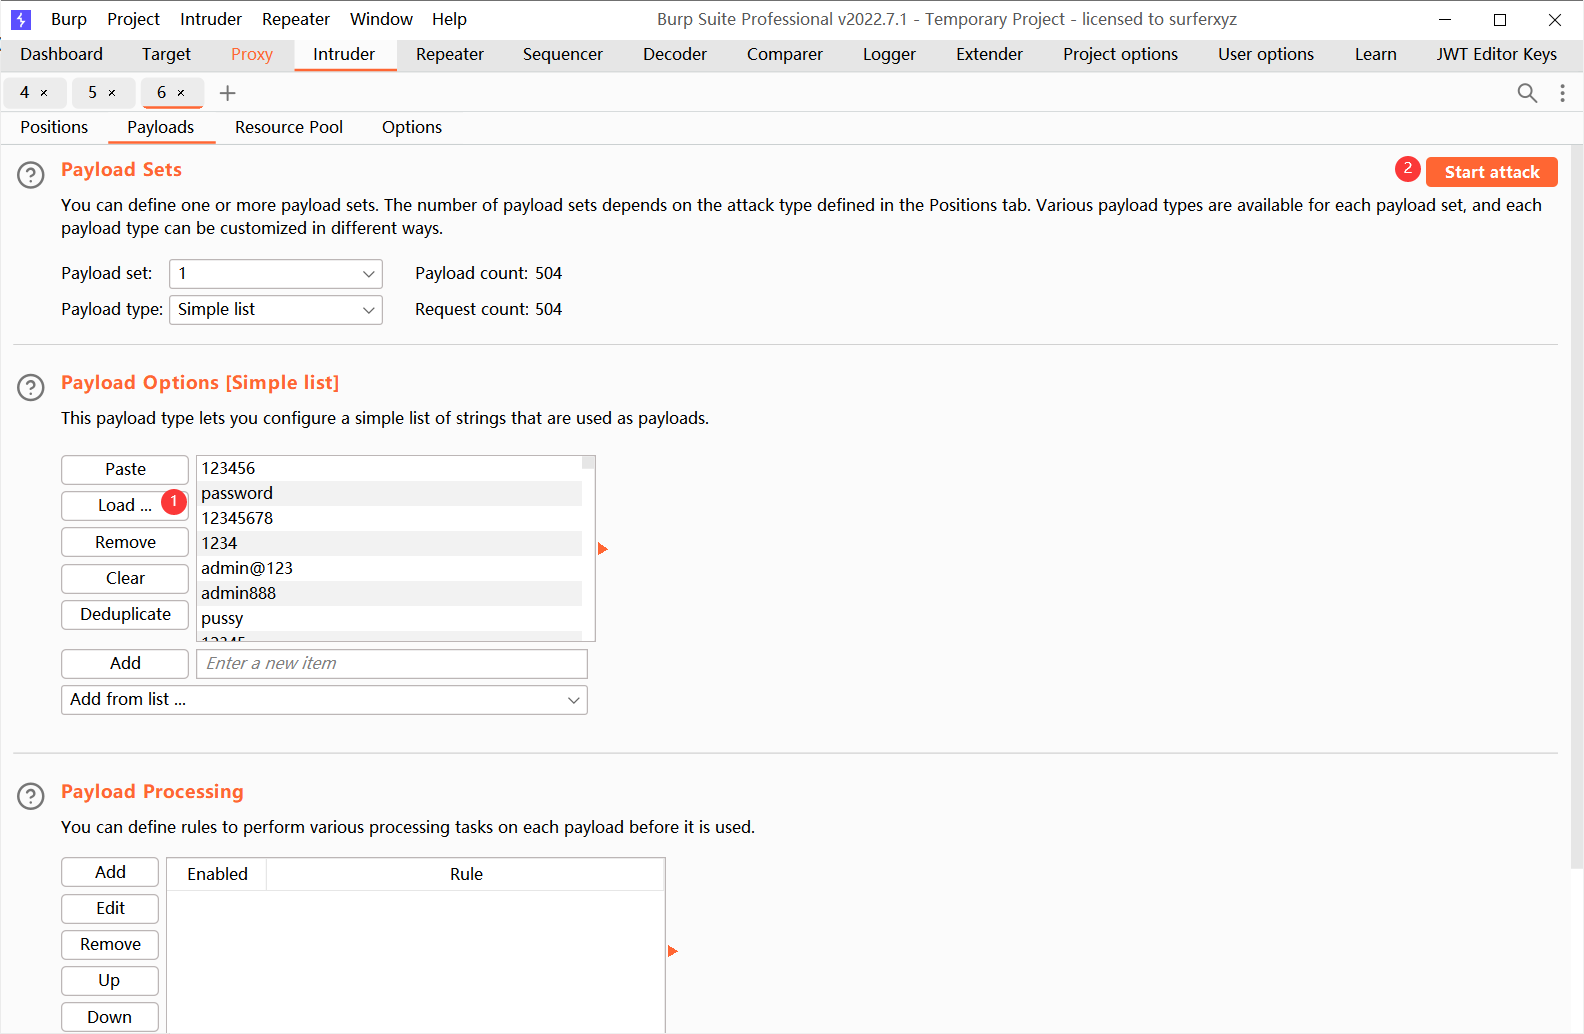The width and height of the screenshot is (1584, 1034).
Task: Move processing rule Down
Action: click(110, 1017)
